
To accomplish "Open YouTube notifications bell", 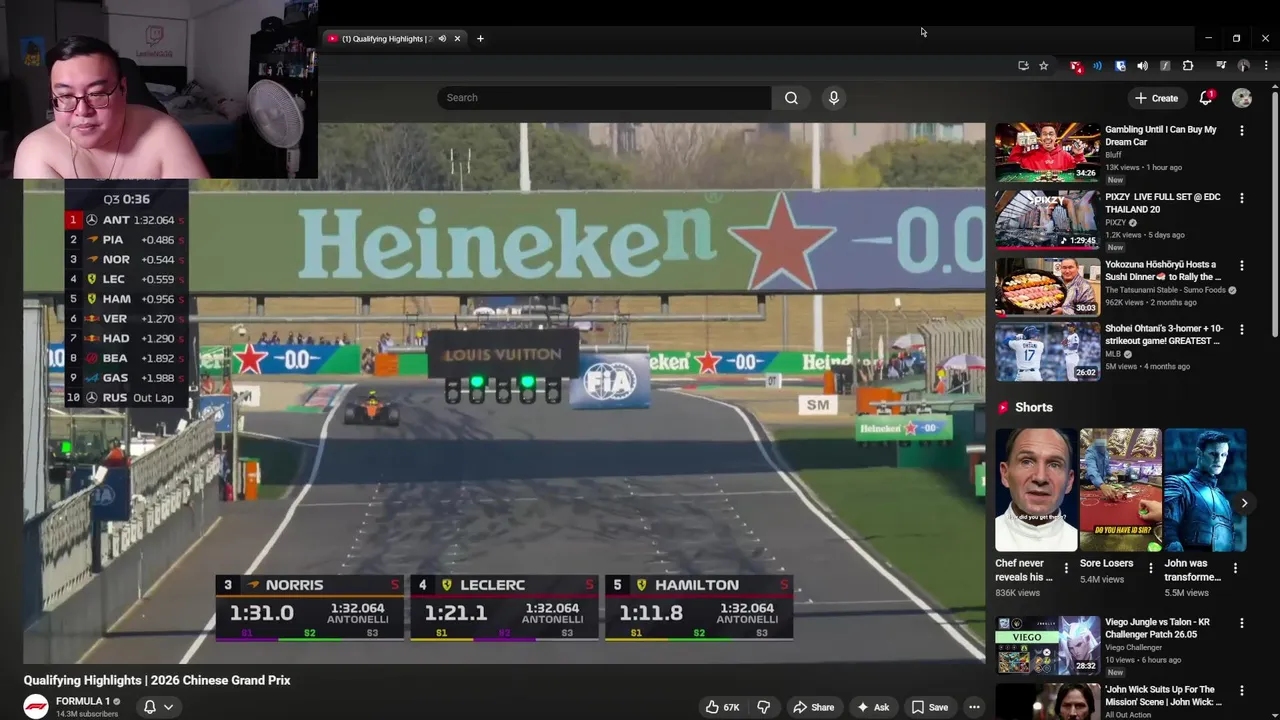I will tap(1206, 98).
